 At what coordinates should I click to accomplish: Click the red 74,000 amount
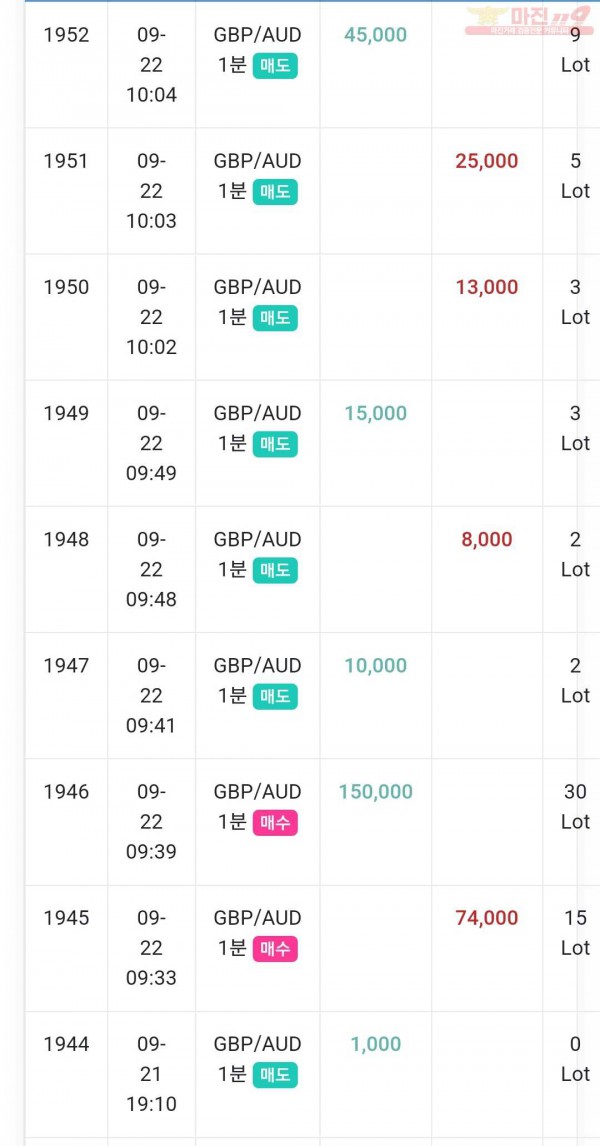click(x=487, y=917)
